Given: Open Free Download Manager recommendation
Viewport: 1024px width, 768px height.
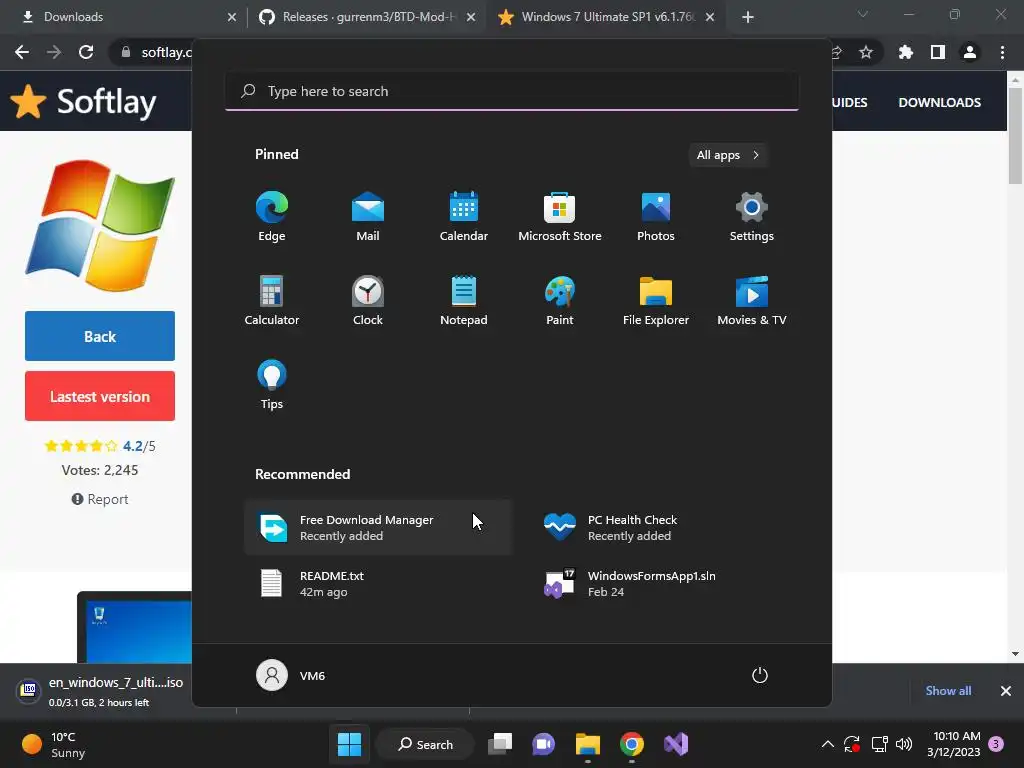Looking at the screenshot, I should [378, 528].
